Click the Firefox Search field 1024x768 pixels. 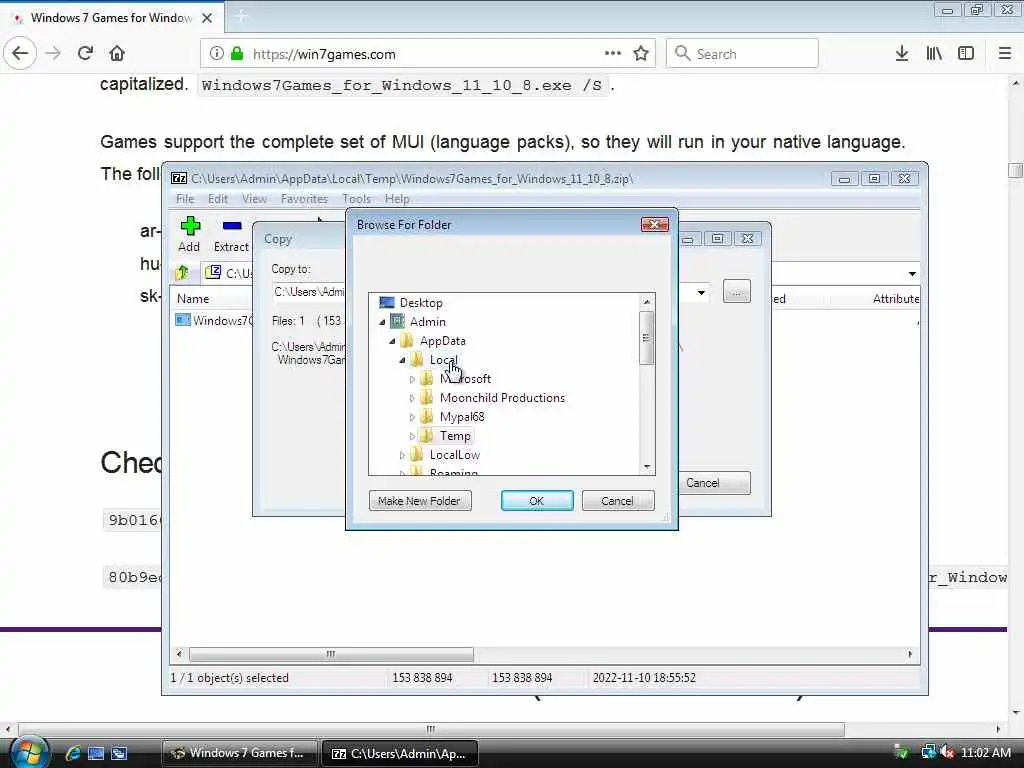[742, 54]
